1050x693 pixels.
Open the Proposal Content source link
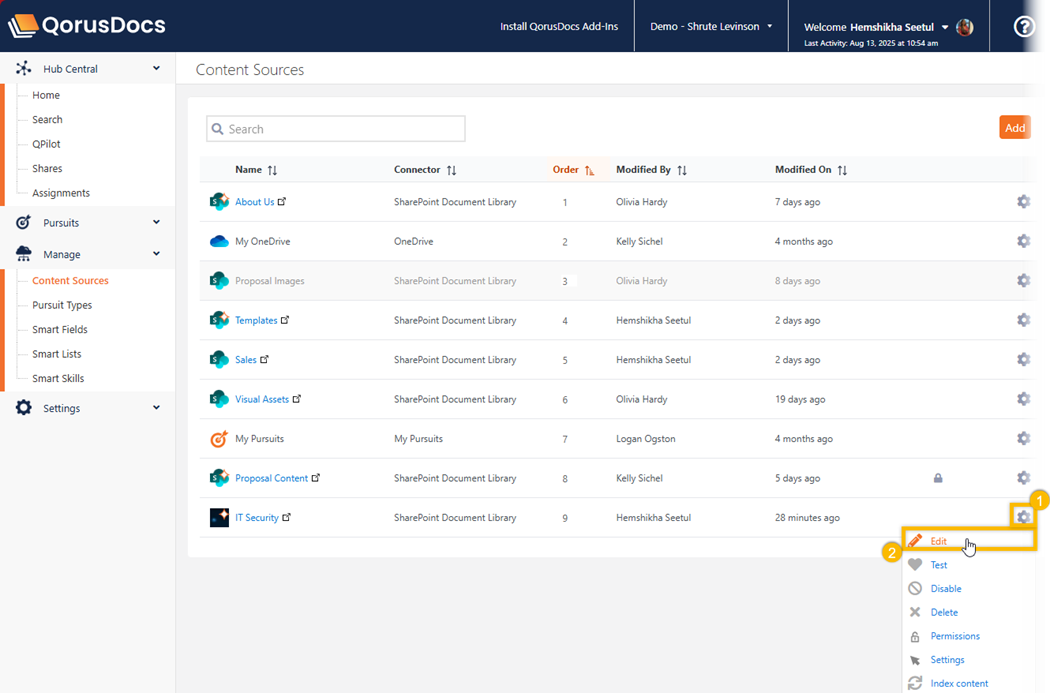[x=271, y=478]
